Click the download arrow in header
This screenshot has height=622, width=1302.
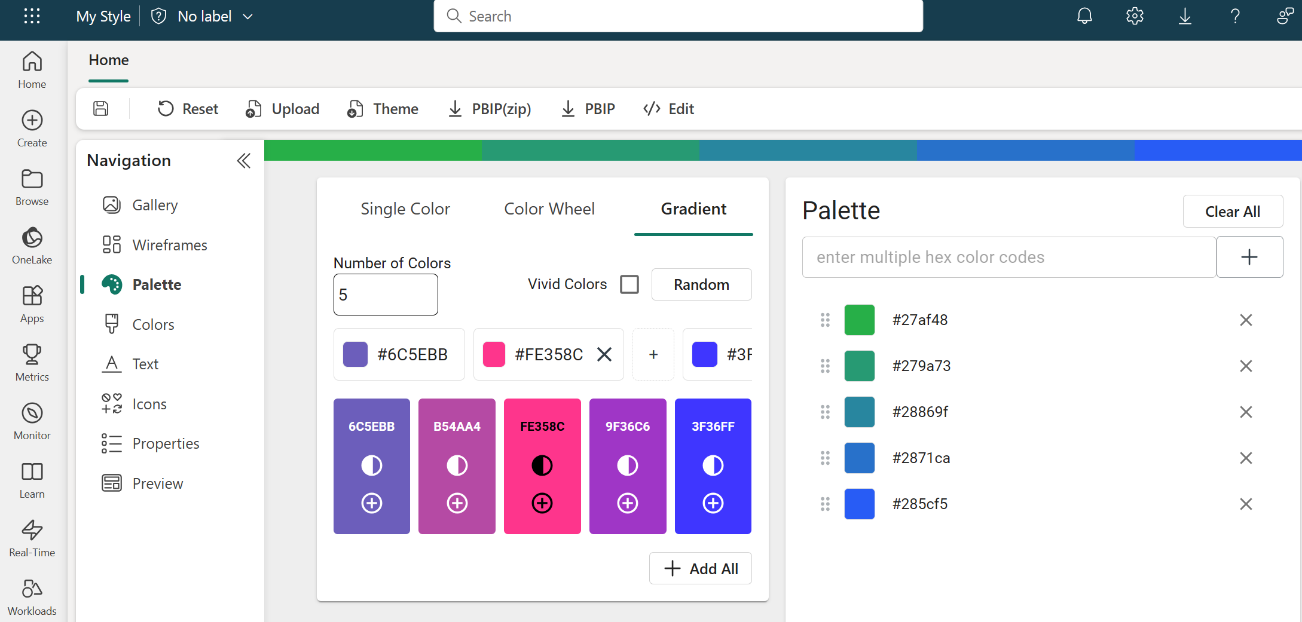(x=1185, y=16)
